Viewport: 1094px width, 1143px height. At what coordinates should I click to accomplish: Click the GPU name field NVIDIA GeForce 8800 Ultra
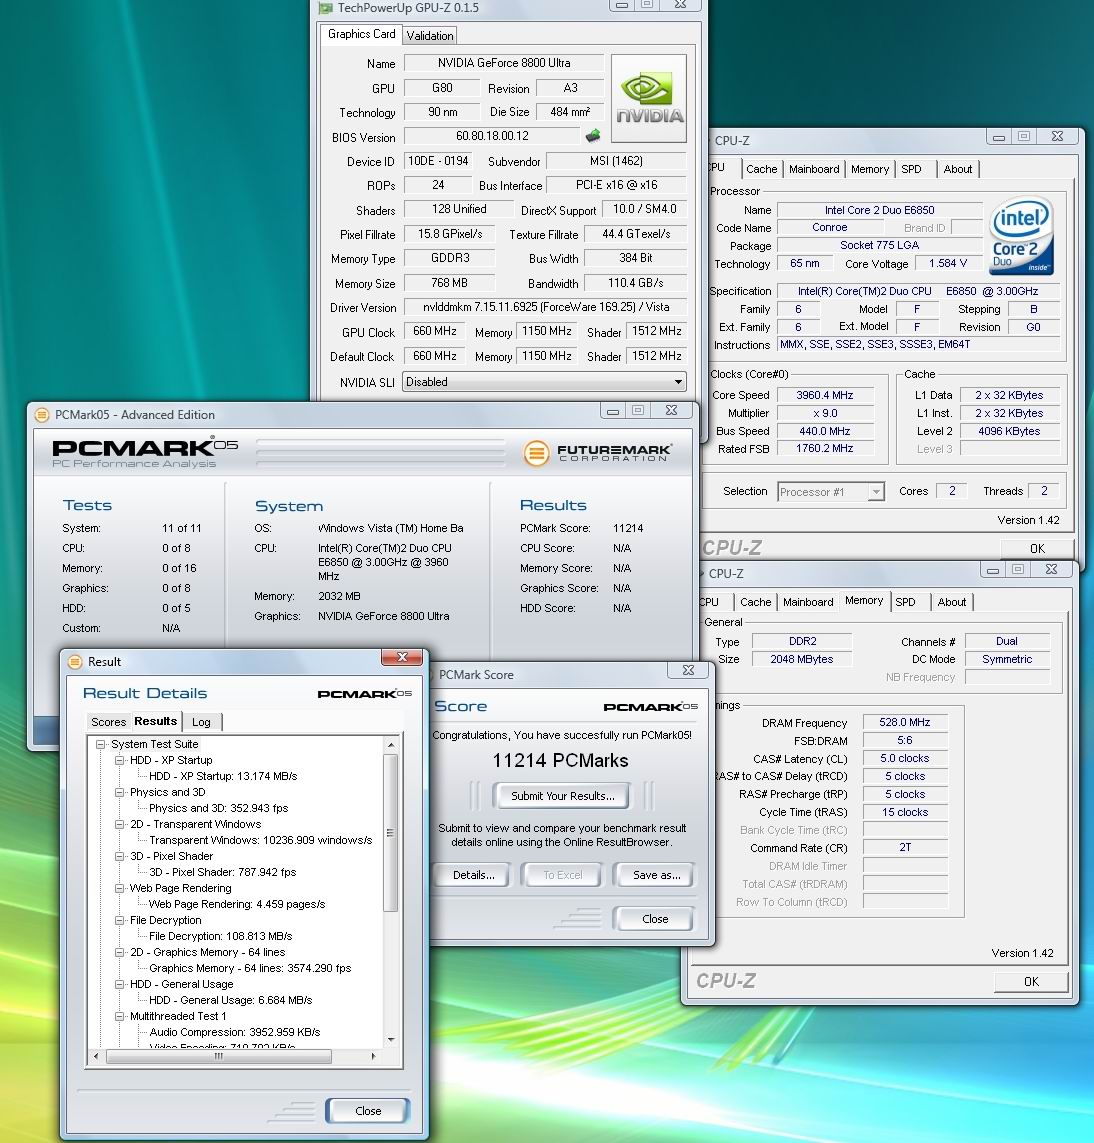click(x=504, y=63)
